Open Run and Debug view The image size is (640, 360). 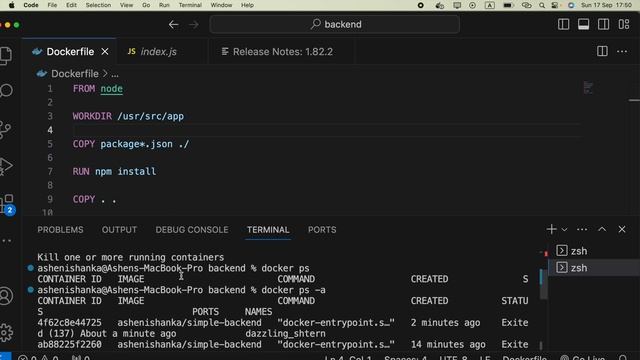(x=6, y=166)
